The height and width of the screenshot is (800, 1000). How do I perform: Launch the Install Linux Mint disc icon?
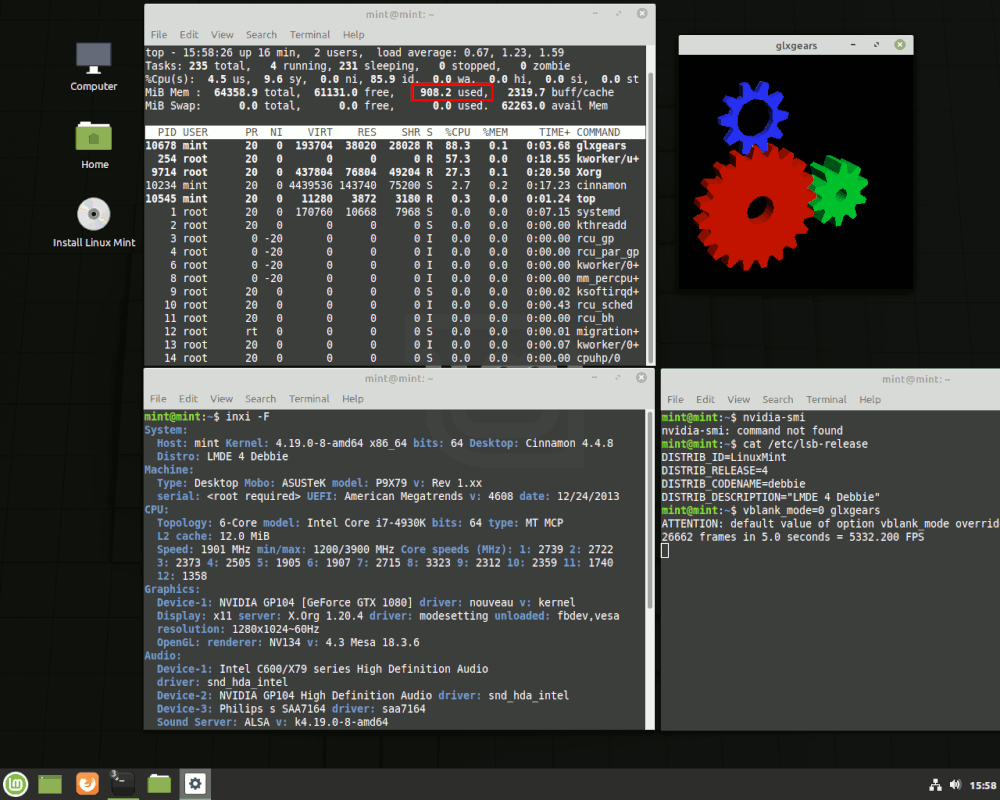click(x=94, y=223)
